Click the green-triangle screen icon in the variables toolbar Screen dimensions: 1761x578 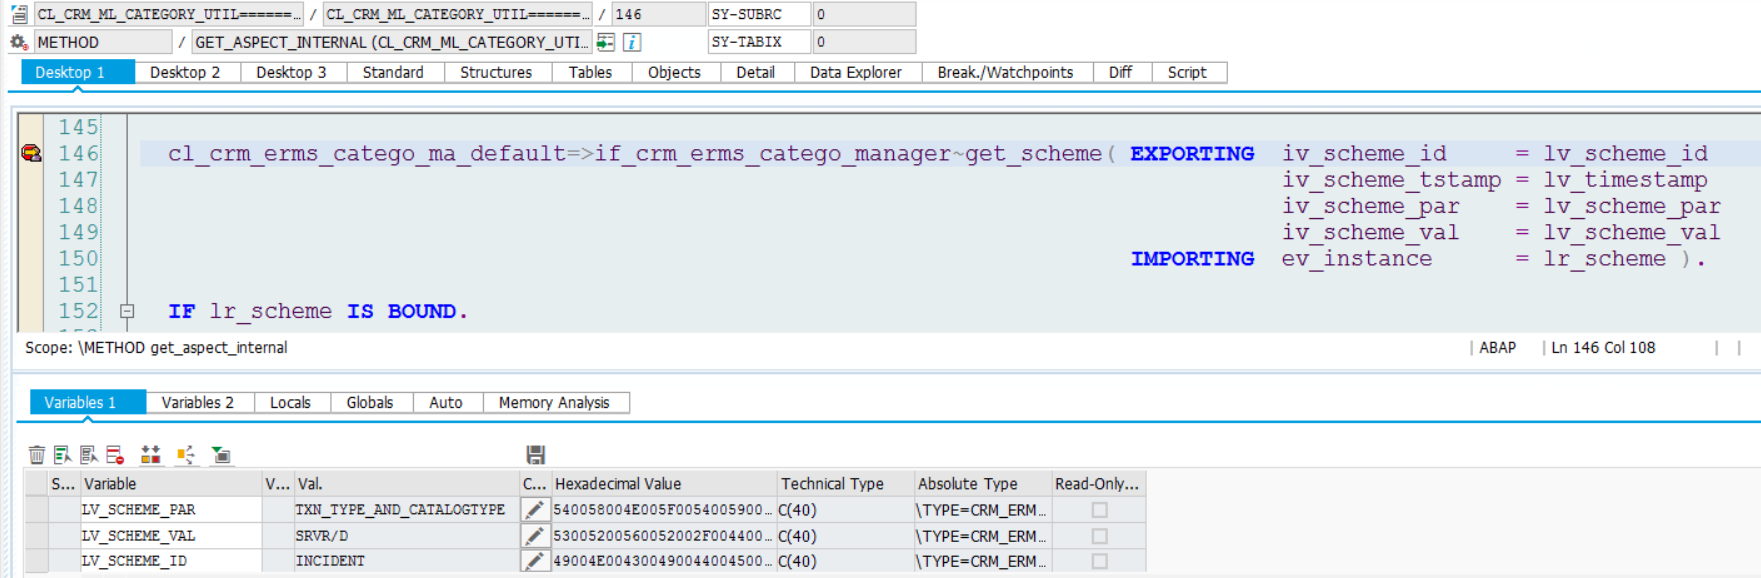pos(221,455)
